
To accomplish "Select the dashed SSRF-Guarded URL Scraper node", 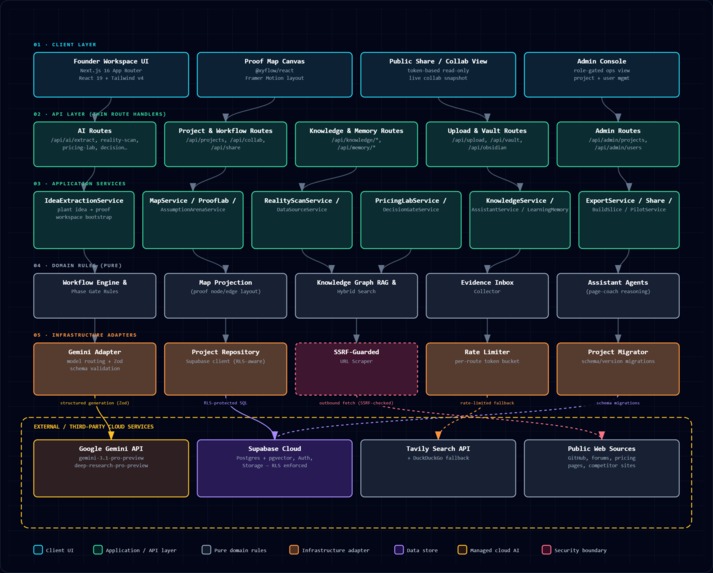I will [x=356, y=369].
